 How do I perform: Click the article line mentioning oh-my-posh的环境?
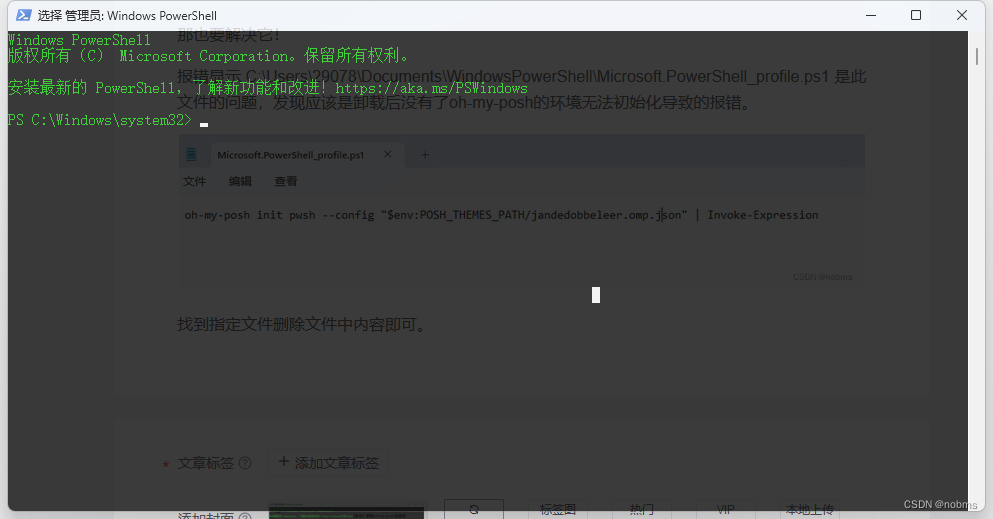coord(463,103)
